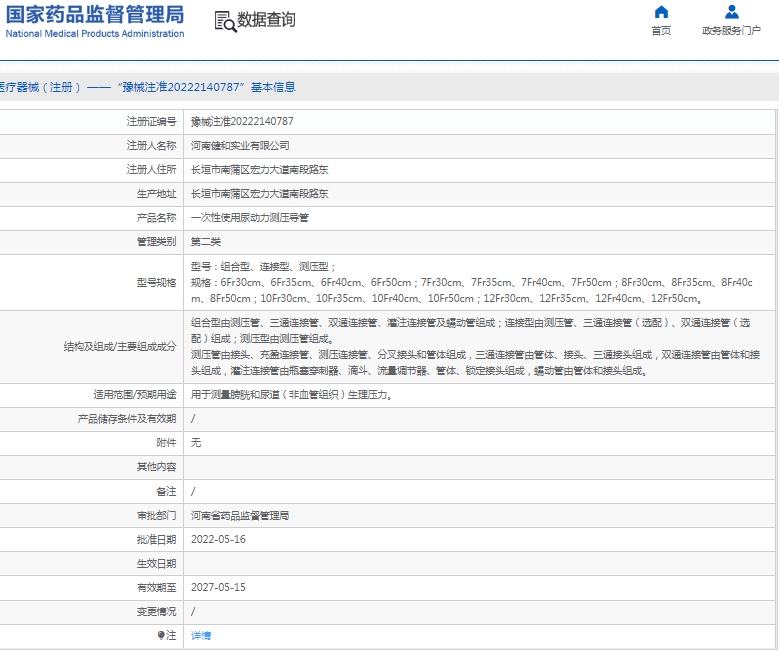Select the registrant name 河南健和实业有限公司
779x651 pixels.
tap(240, 146)
